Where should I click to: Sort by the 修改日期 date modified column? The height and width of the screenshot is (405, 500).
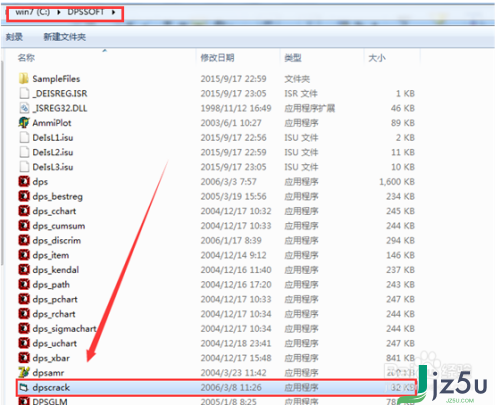[217, 58]
